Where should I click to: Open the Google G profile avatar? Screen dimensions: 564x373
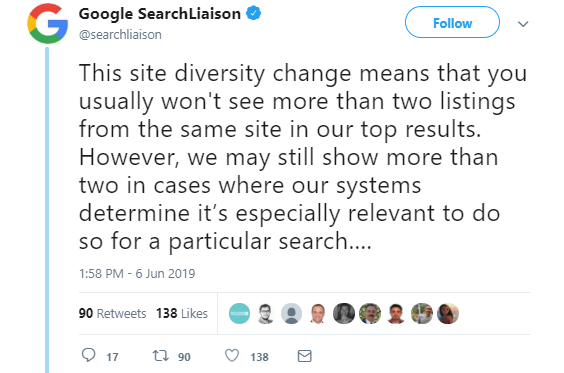tap(47, 24)
